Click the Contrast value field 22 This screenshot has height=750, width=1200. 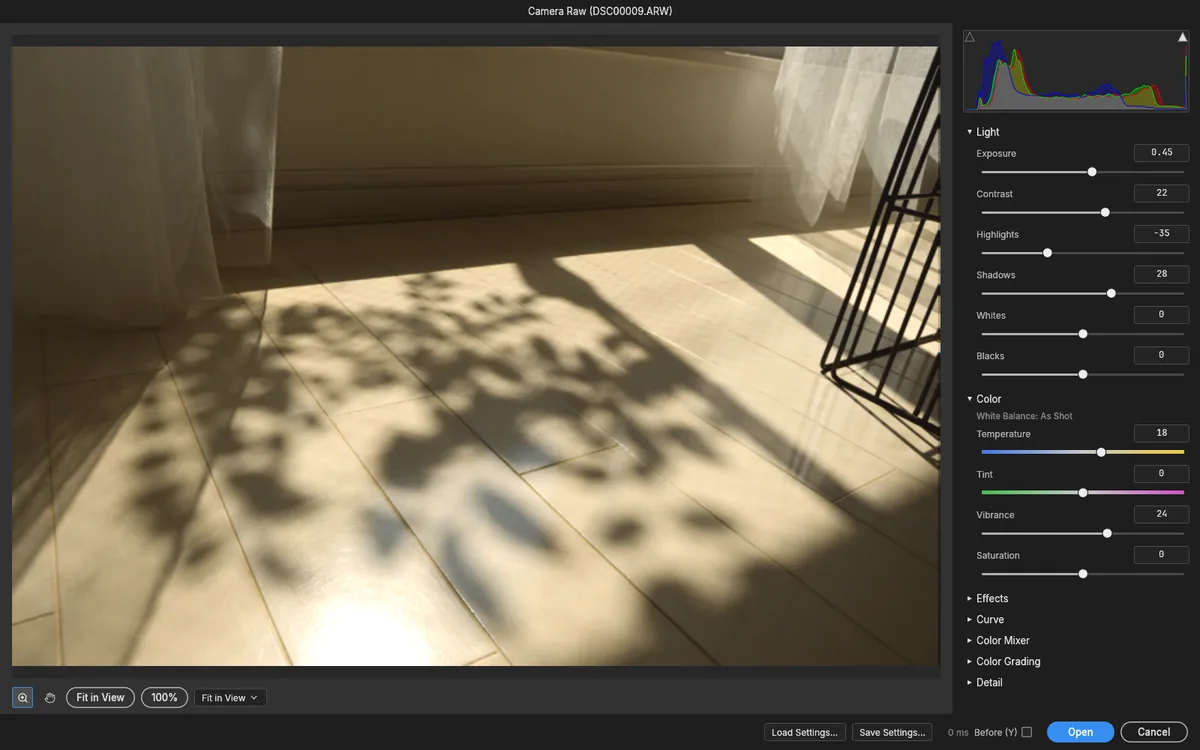1161,193
